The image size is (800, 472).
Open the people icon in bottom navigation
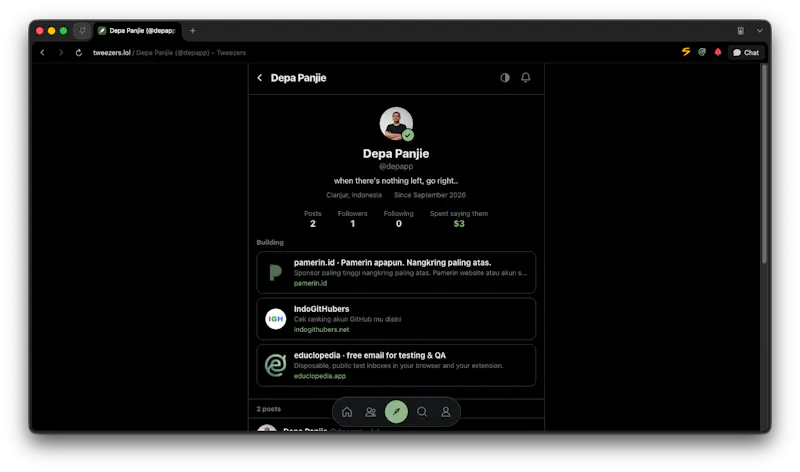(371, 412)
